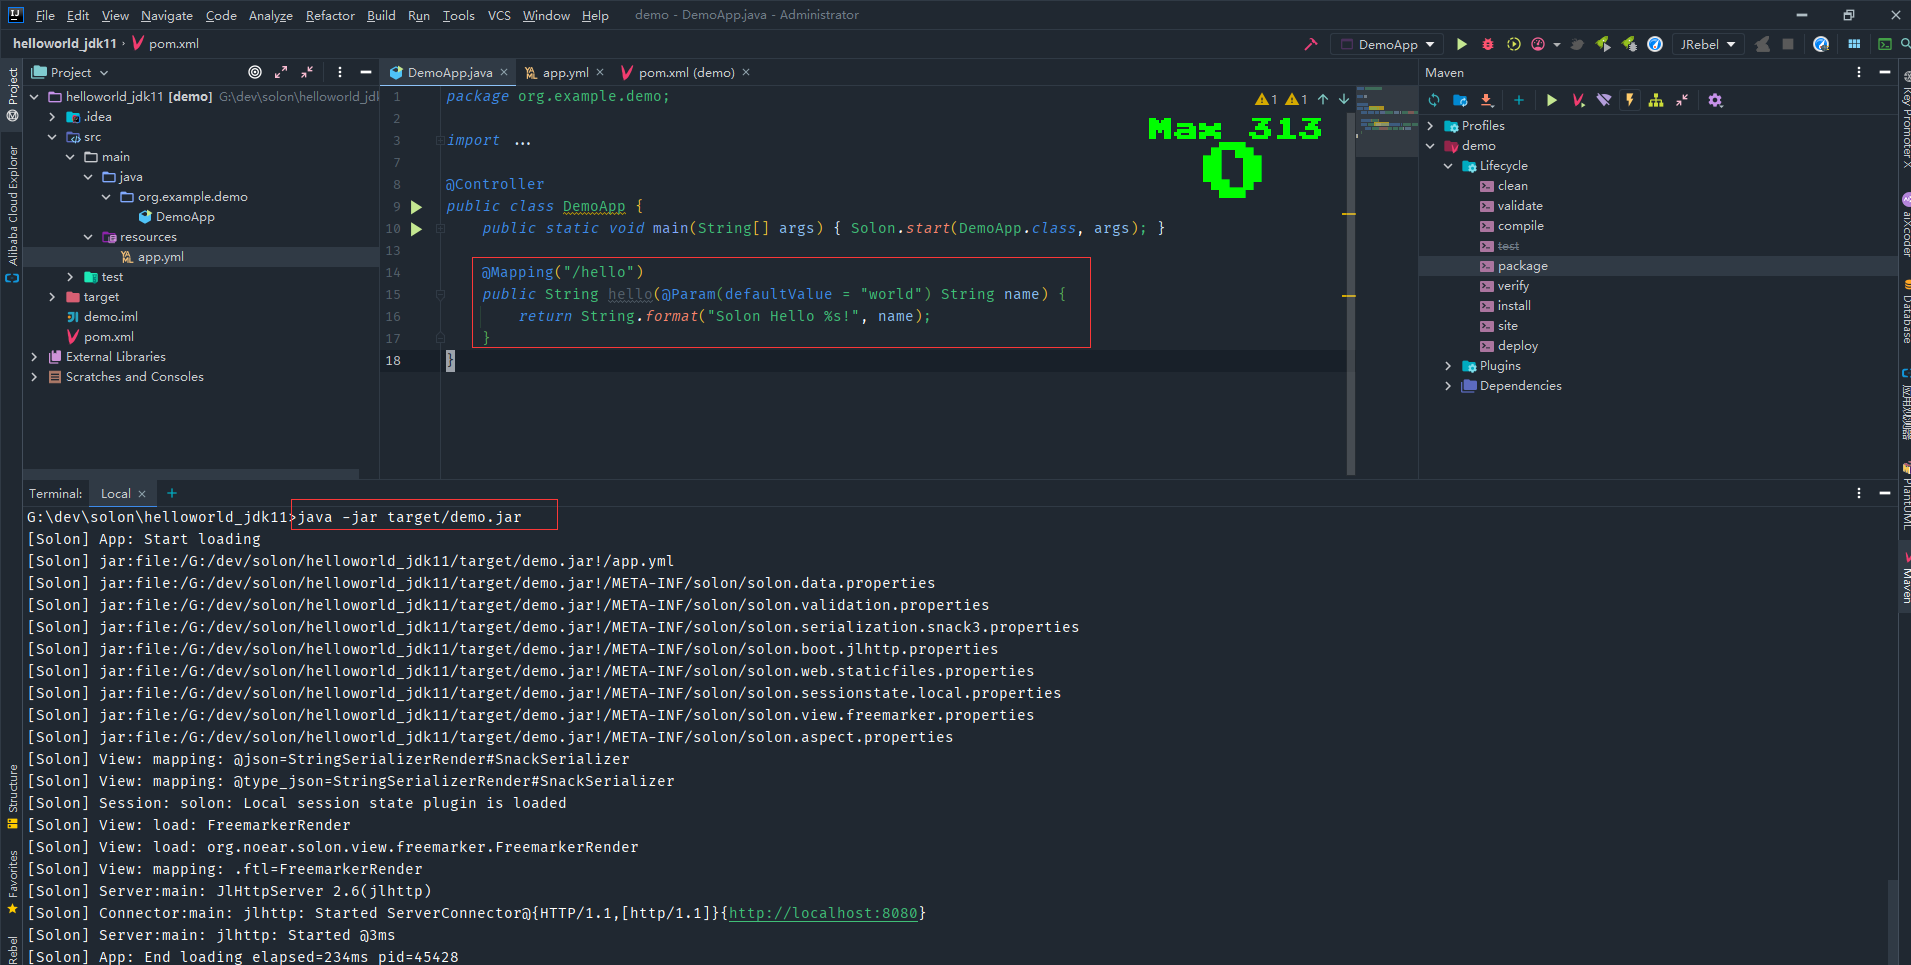This screenshot has width=1911, height=965.
Task: Toggle the Project tool window stripe button
Action: [12, 95]
